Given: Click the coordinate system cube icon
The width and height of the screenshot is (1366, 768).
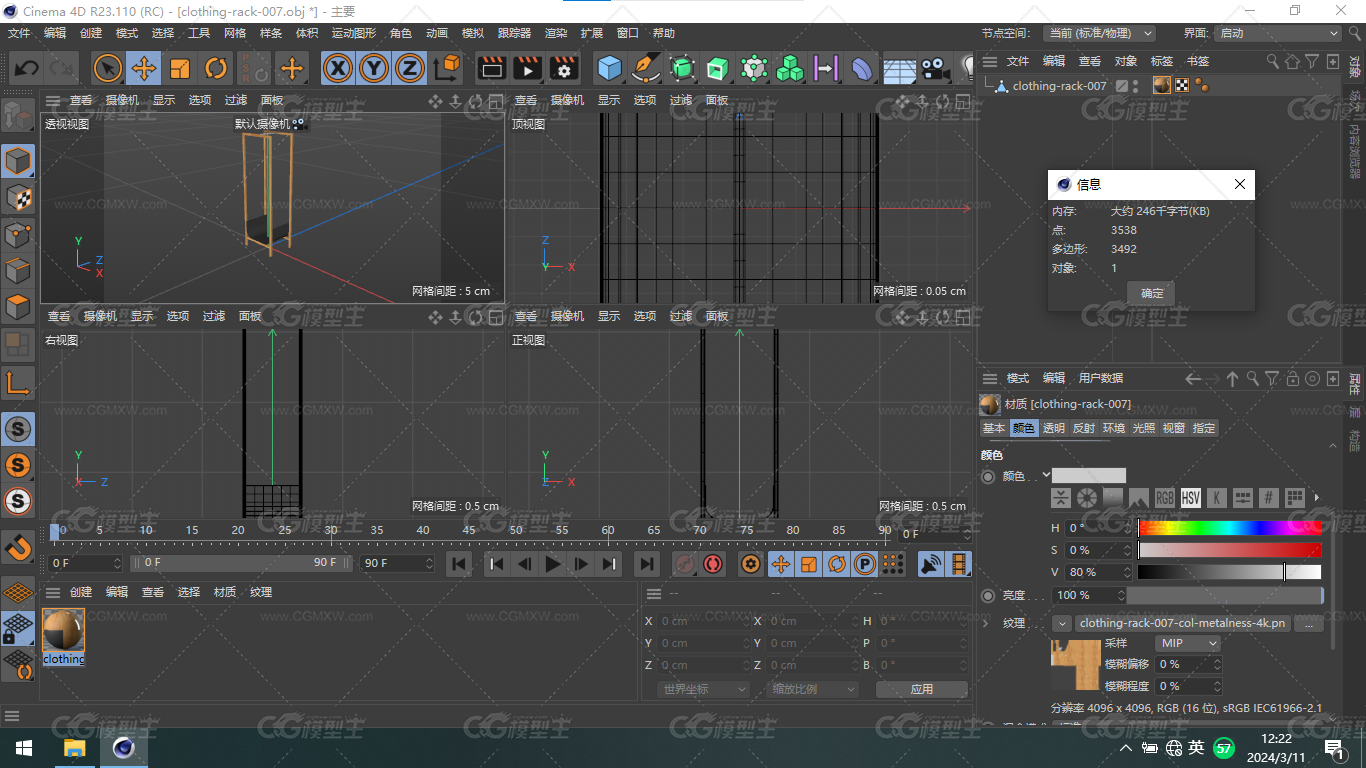Looking at the screenshot, I should pyautogui.click(x=448, y=68).
